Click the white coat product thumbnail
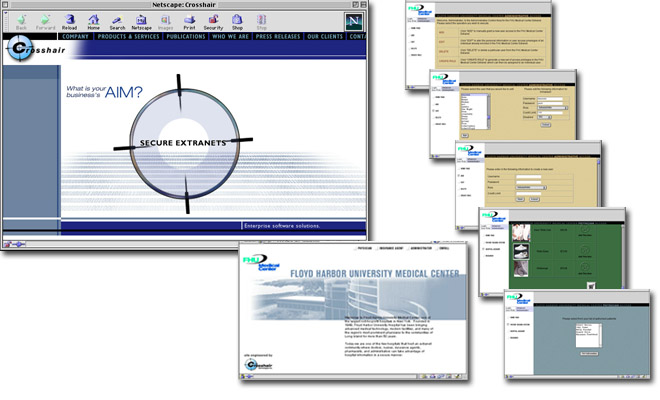This screenshot has height=400, width=660. coord(521,233)
